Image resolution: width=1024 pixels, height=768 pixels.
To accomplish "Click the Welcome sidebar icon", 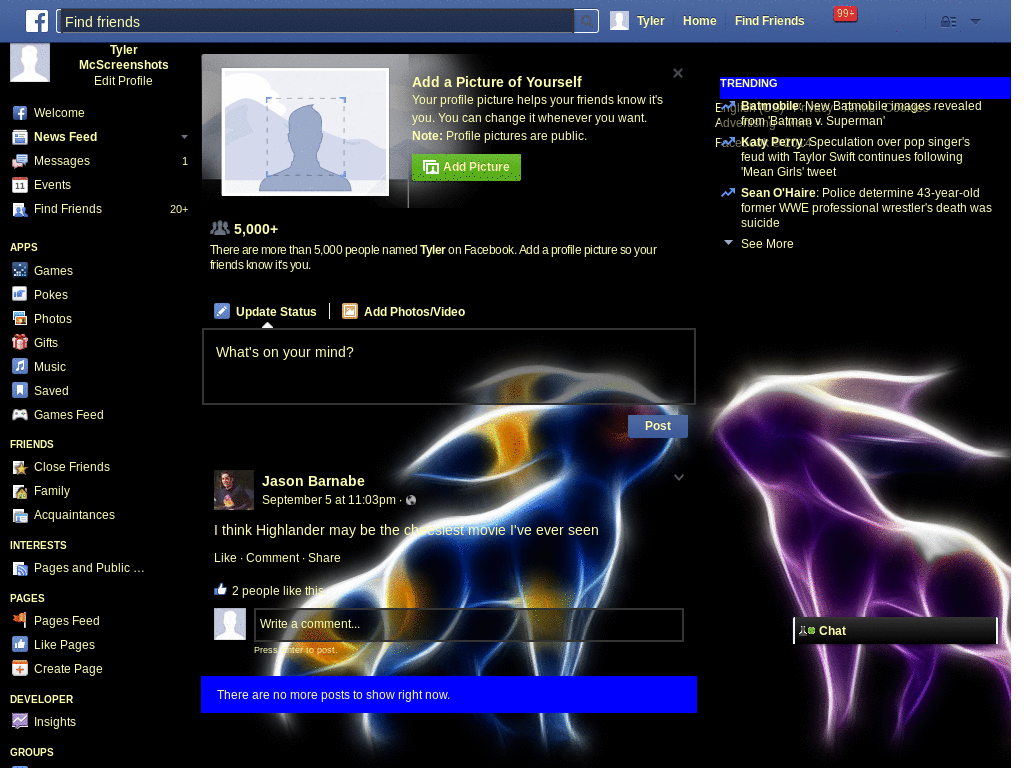I will 20,113.
